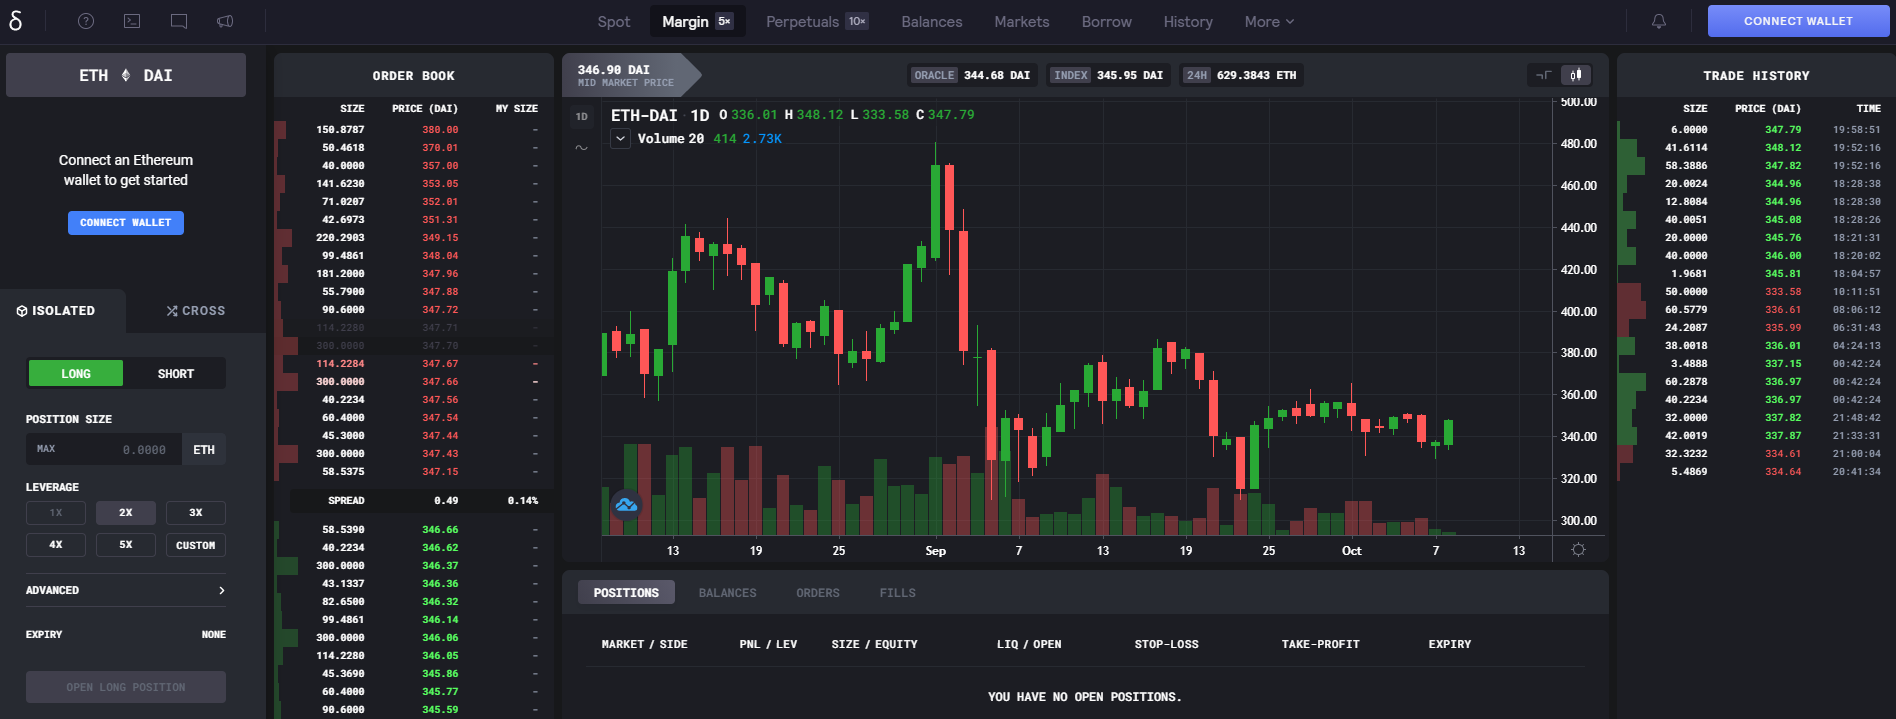Viewport: 1896px width, 719px height.
Task: Click ask price 380.00 in order book
Action: coord(440,130)
